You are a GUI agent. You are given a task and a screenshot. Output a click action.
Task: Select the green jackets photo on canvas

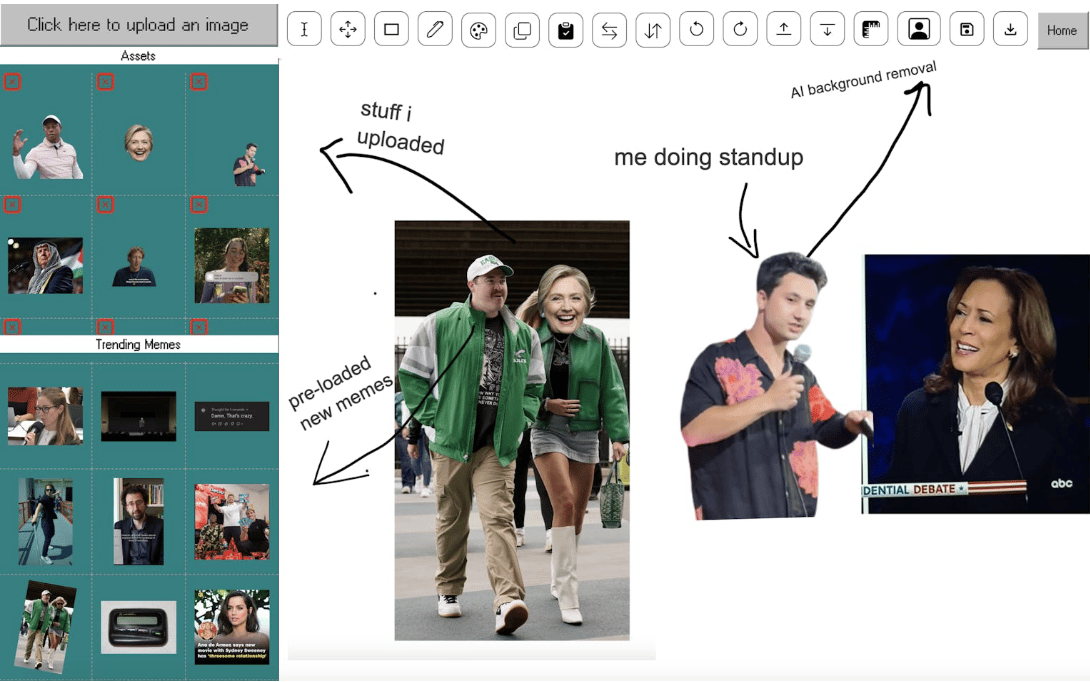pyautogui.click(x=512, y=430)
